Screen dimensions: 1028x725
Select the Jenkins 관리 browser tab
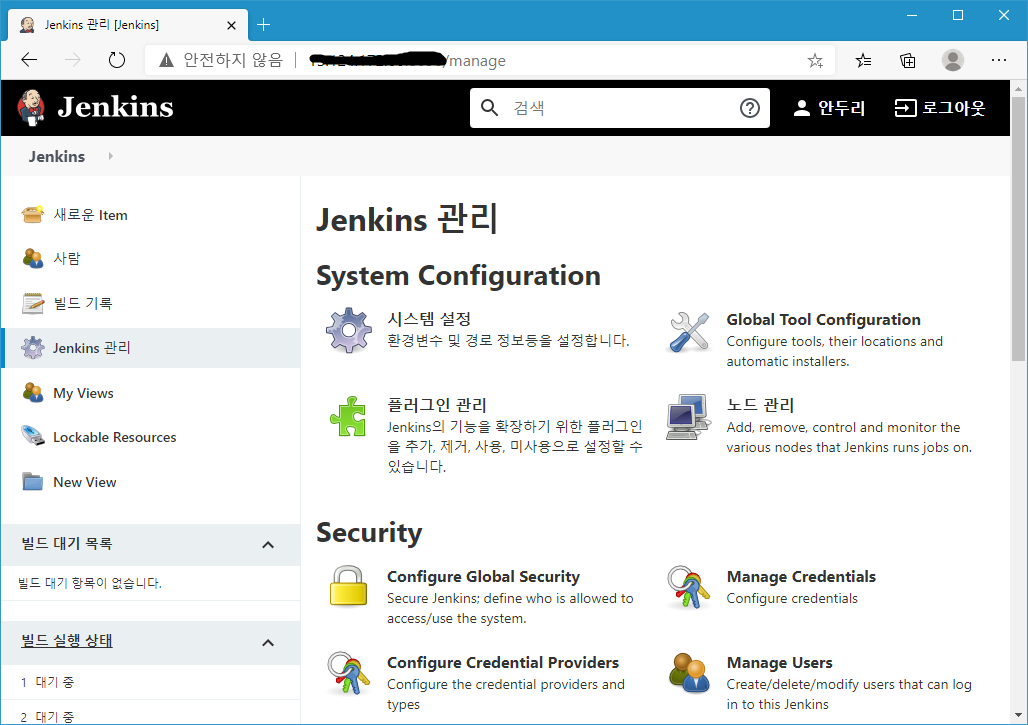click(x=128, y=25)
